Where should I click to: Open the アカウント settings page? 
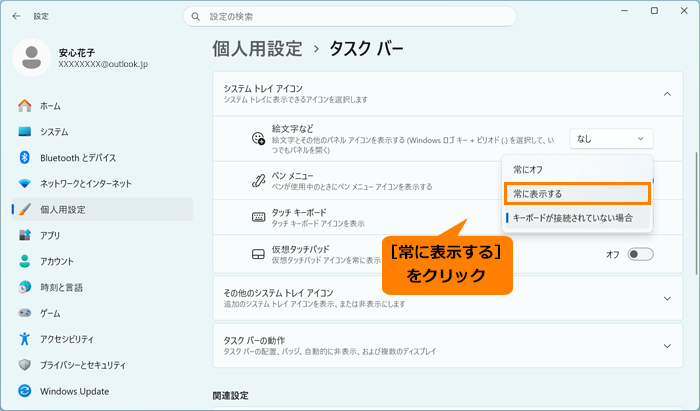102,261
